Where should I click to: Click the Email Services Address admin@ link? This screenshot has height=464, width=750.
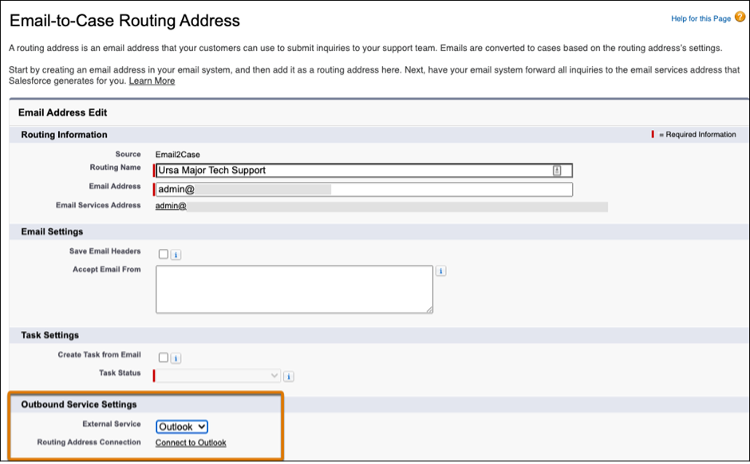[171, 206]
